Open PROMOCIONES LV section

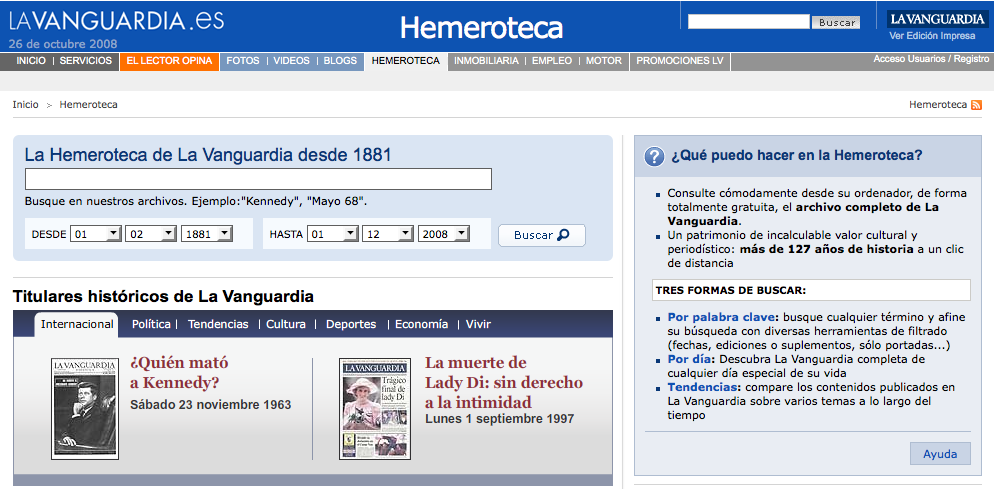click(x=680, y=61)
